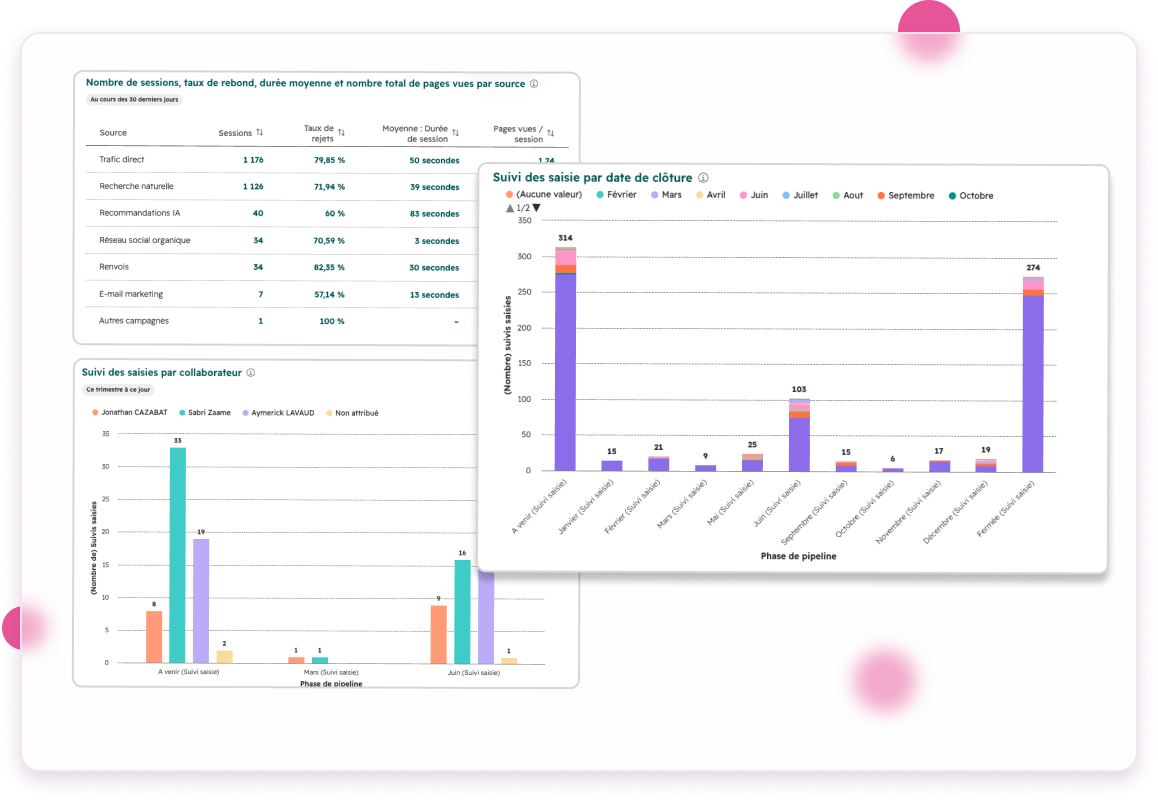
Task: Toggle Jonathan CAZABAT legend entry
Action: click(129, 412)
